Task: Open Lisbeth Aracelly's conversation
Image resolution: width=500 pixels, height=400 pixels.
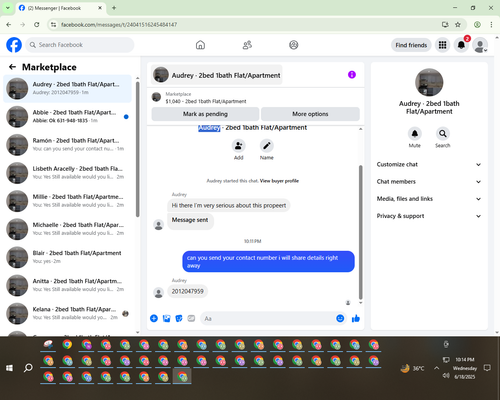Action: 67,173
